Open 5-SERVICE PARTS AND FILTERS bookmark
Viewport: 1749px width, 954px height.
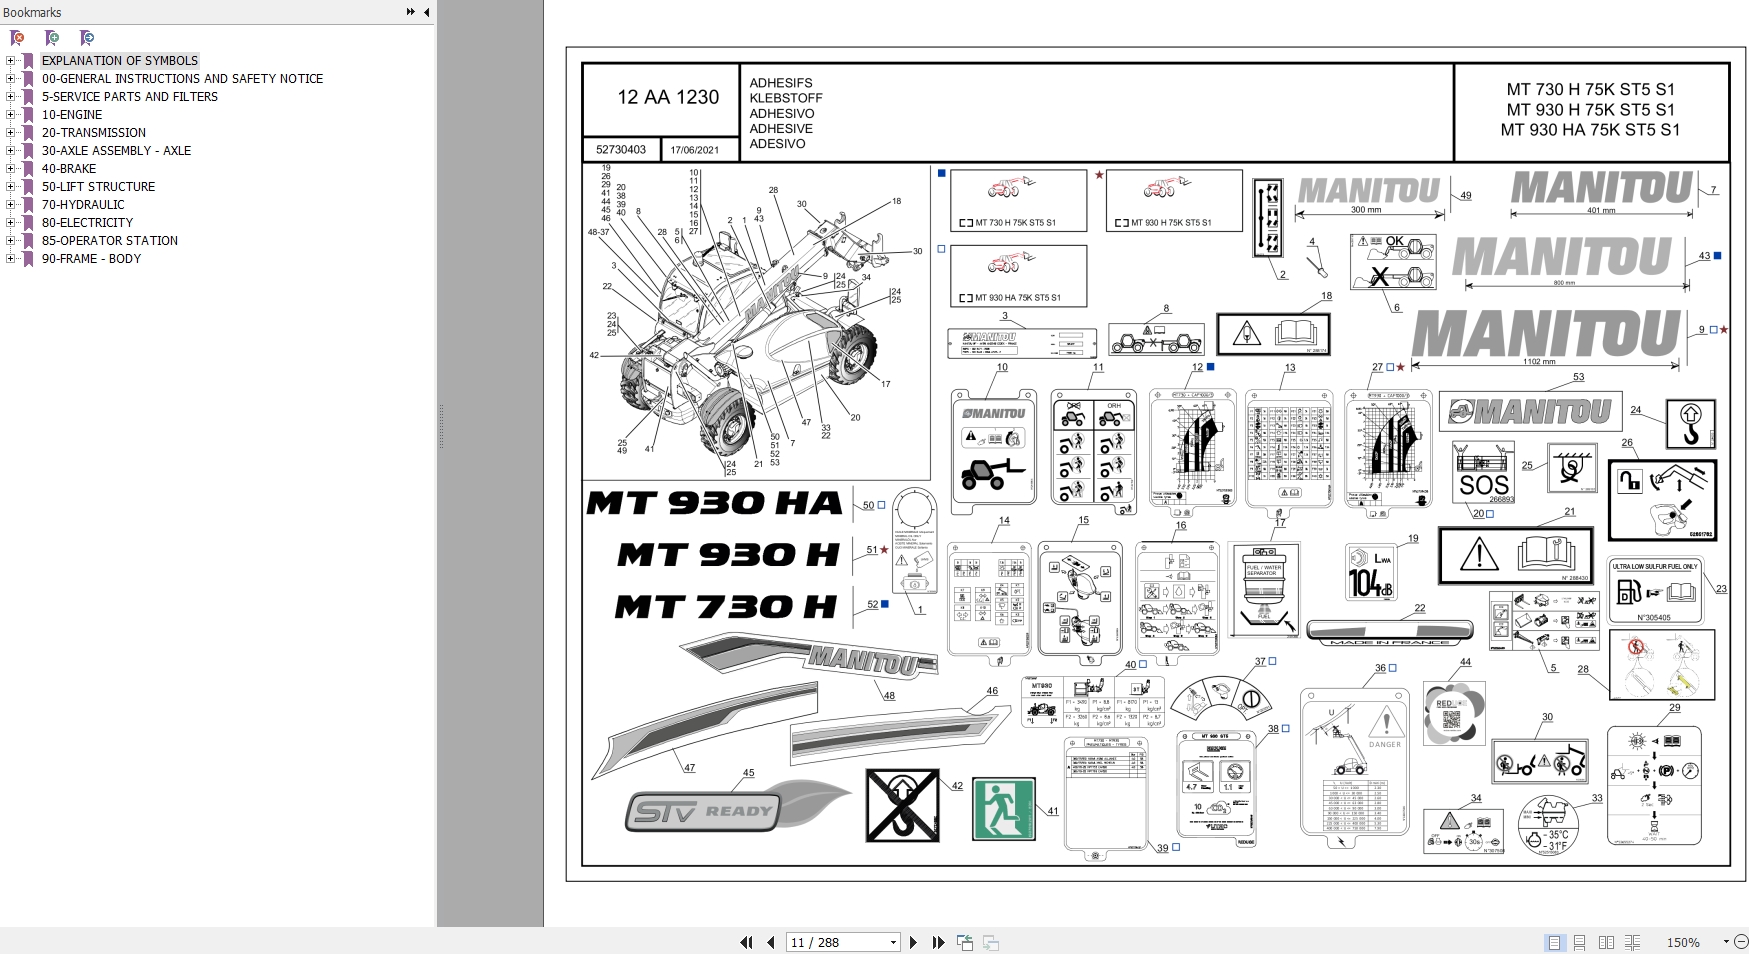tap(130, 97)
